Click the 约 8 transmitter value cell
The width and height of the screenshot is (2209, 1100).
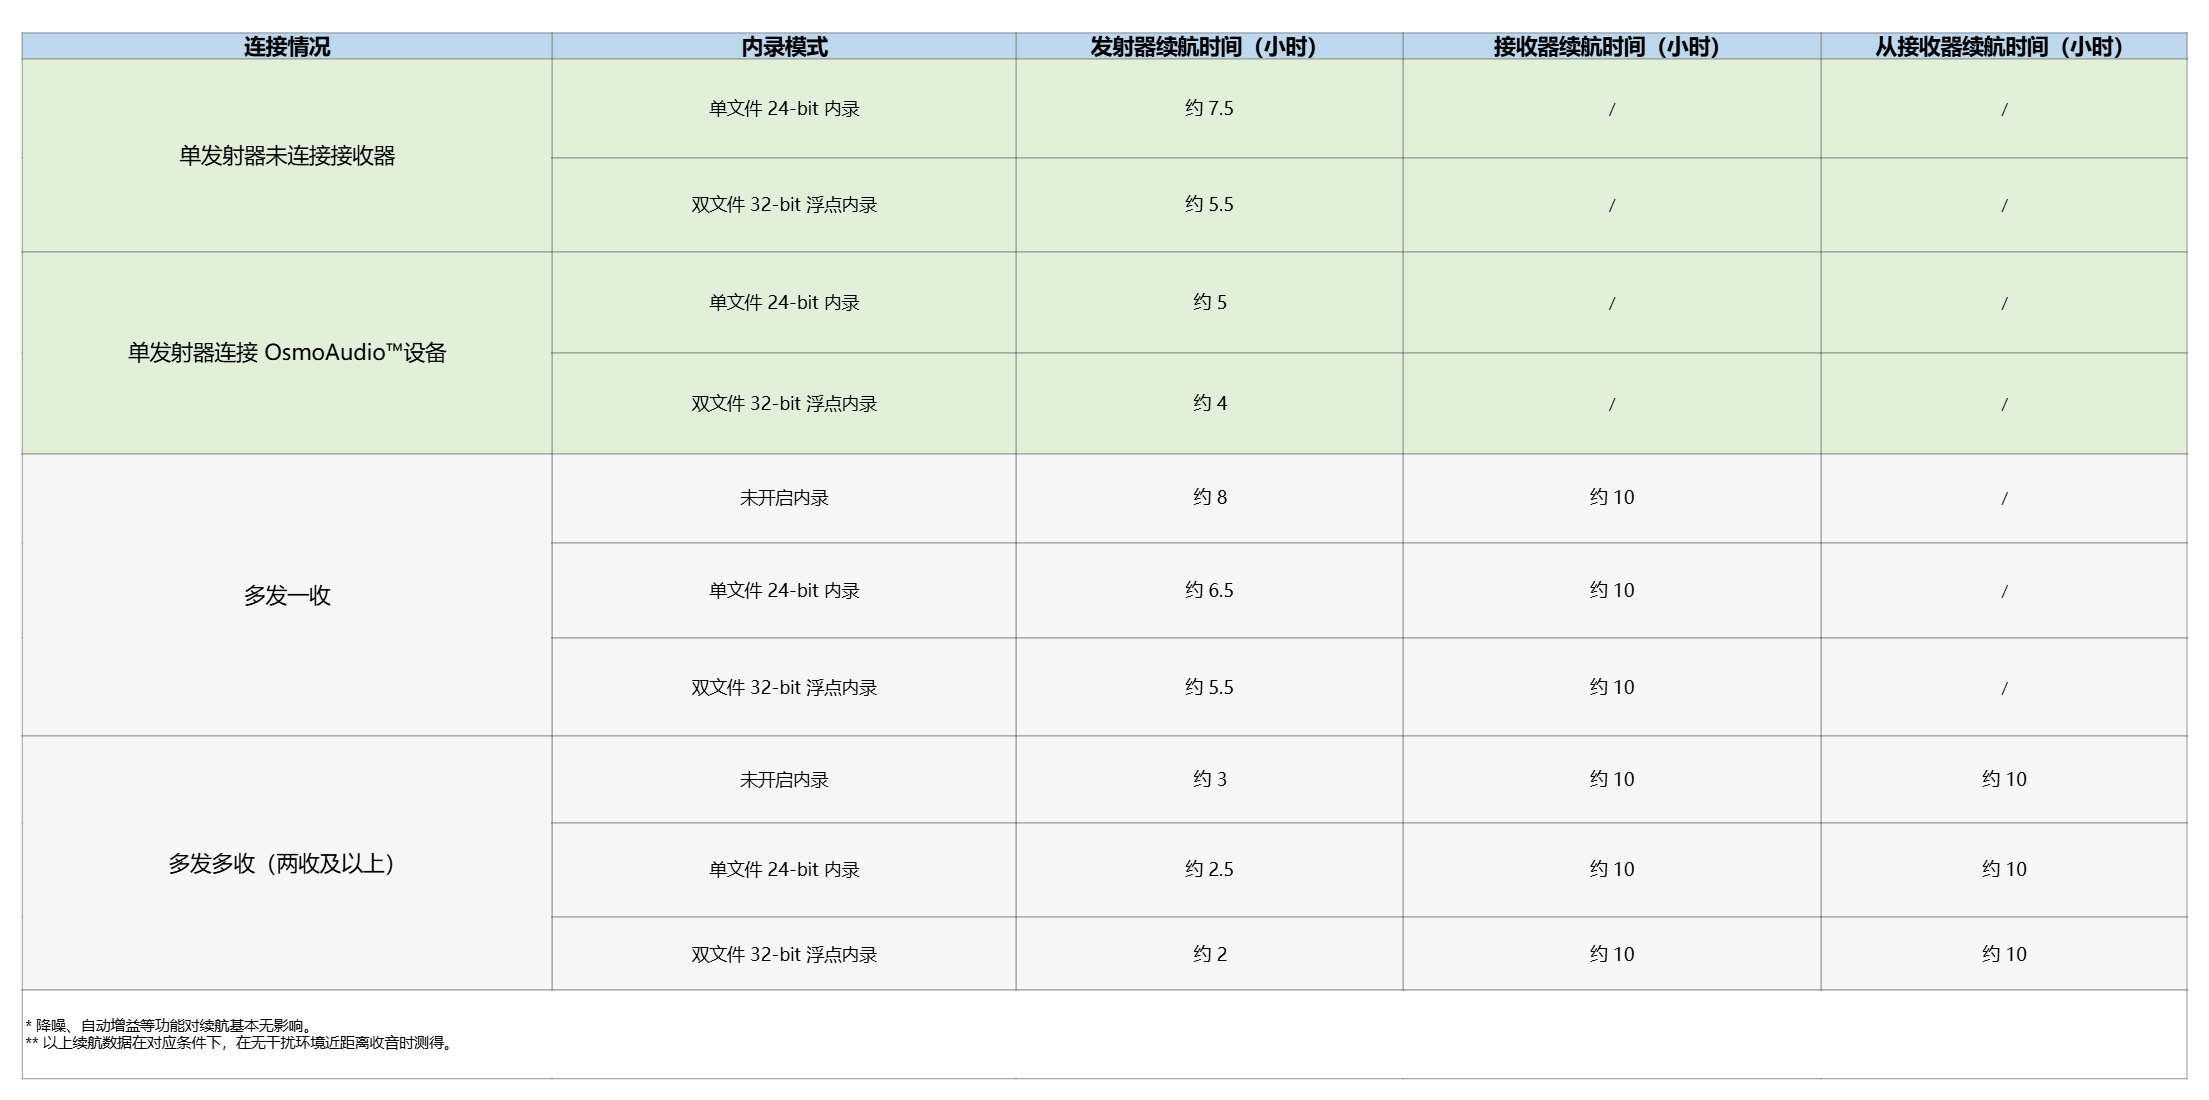(x=1209, y=497)
